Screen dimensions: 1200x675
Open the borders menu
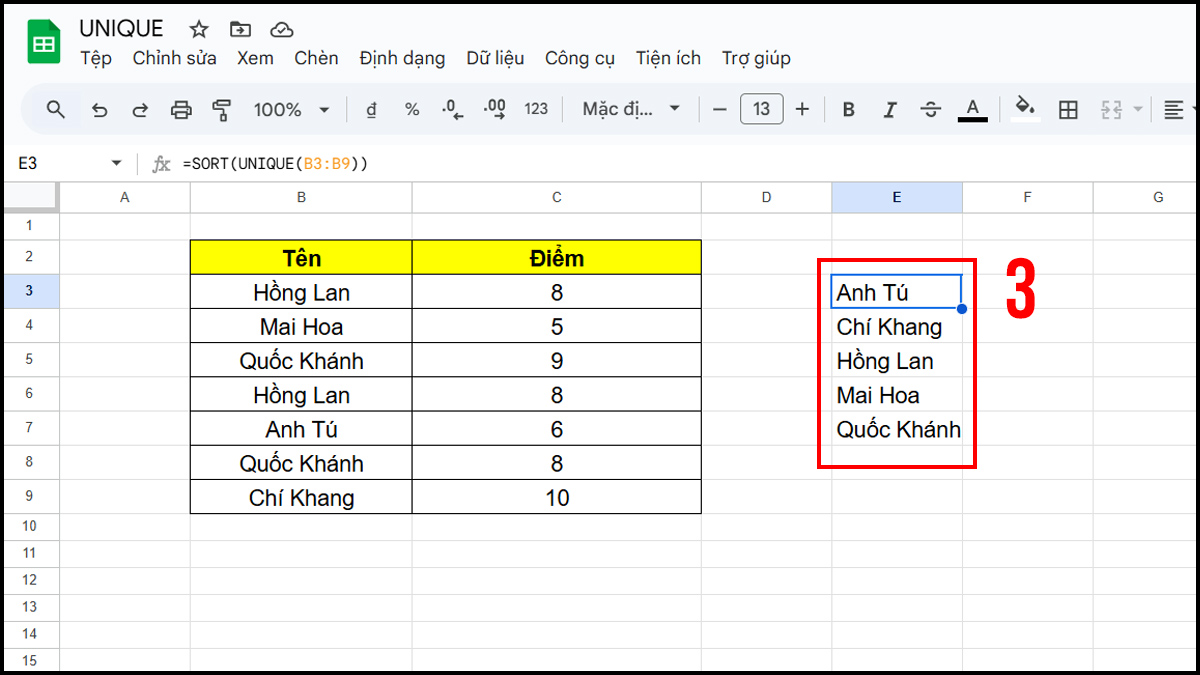[x=1067, y=110]
